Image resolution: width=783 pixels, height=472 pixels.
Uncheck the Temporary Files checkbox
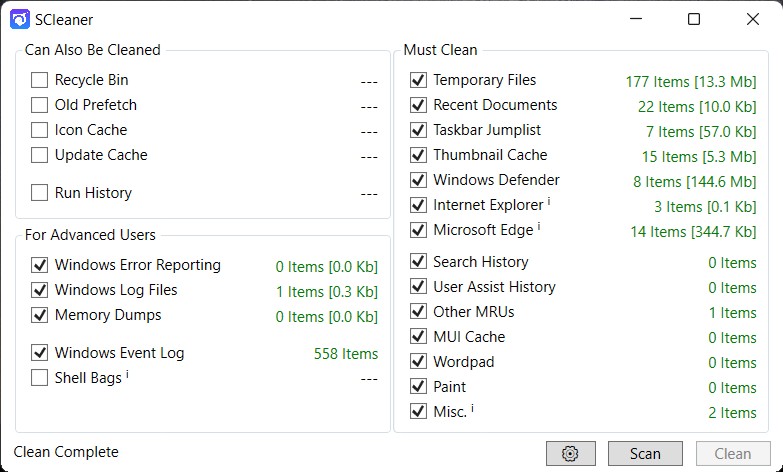point(418,80)
